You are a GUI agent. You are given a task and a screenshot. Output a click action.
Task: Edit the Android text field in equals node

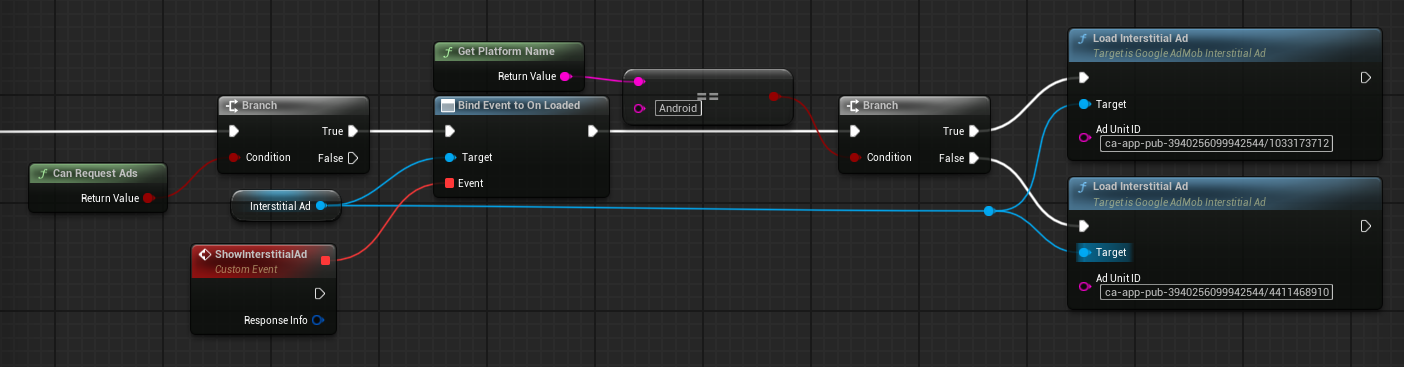(x=678, y=108)
